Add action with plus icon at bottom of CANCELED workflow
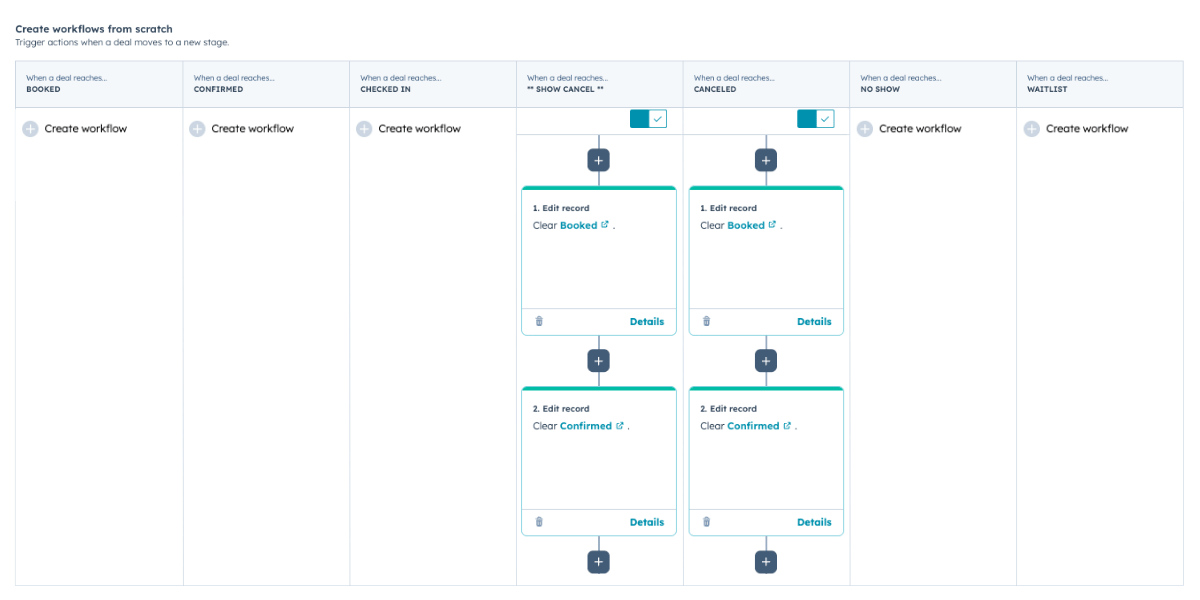The image size is (1200, 600). point(765,561)
